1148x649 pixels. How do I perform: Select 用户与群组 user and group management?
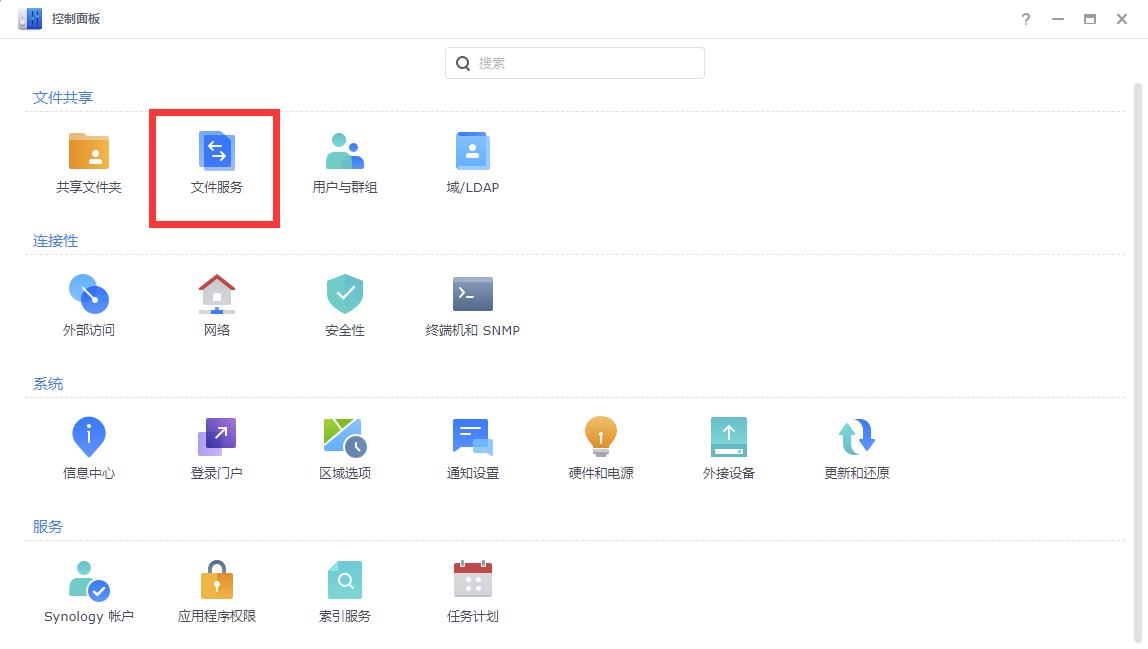pyautogui.click(x=344, y=165)
